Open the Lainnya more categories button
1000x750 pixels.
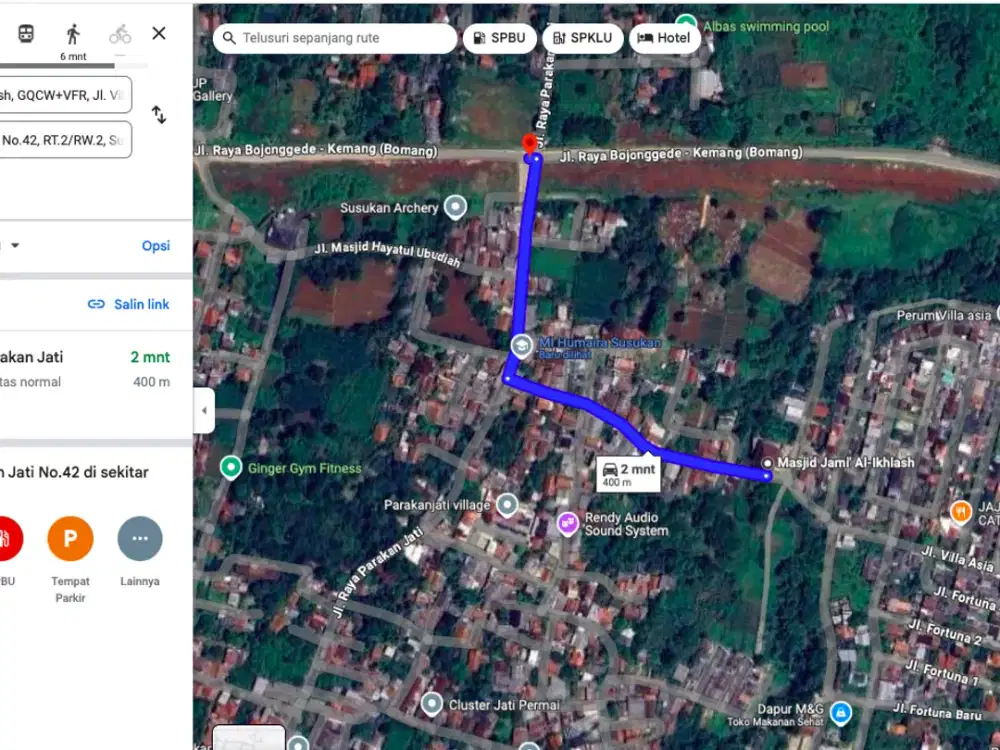[139, 539]
